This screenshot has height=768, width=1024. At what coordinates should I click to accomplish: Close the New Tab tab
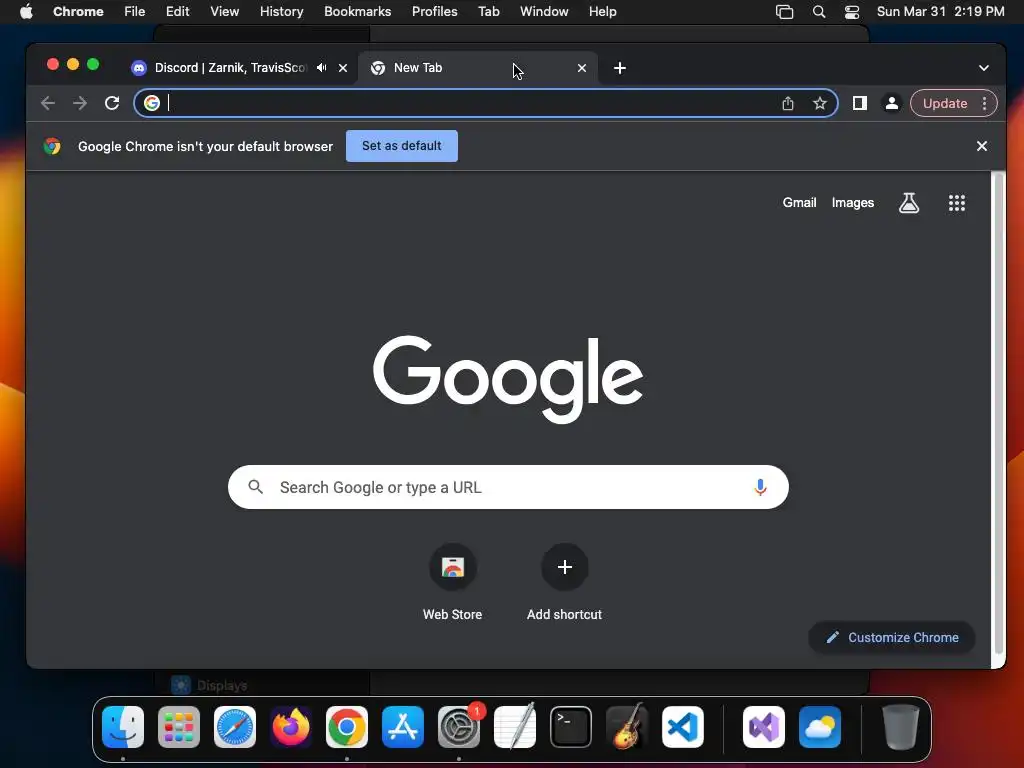tap(582, 68)
